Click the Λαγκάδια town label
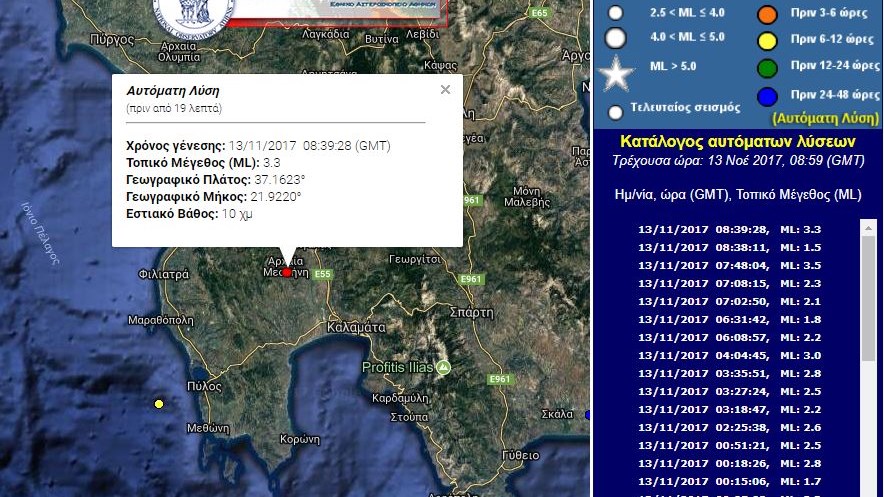The width and height of the screenshot is (884, 497). (325, 34)
